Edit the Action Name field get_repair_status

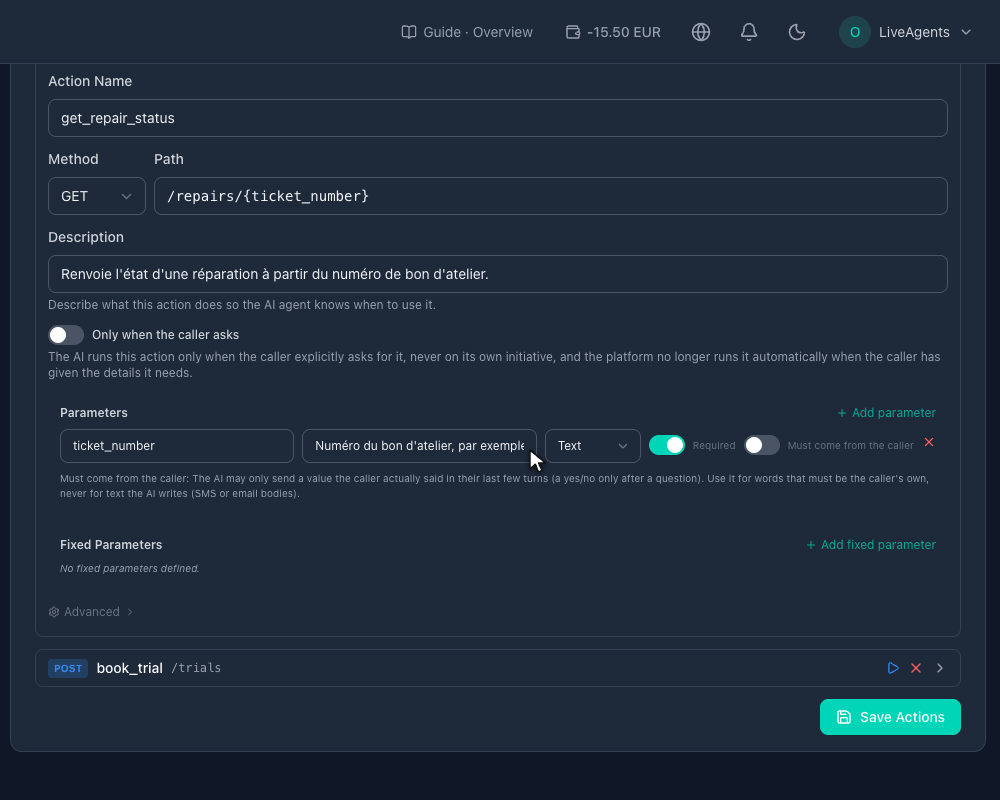tap(497, 118)
